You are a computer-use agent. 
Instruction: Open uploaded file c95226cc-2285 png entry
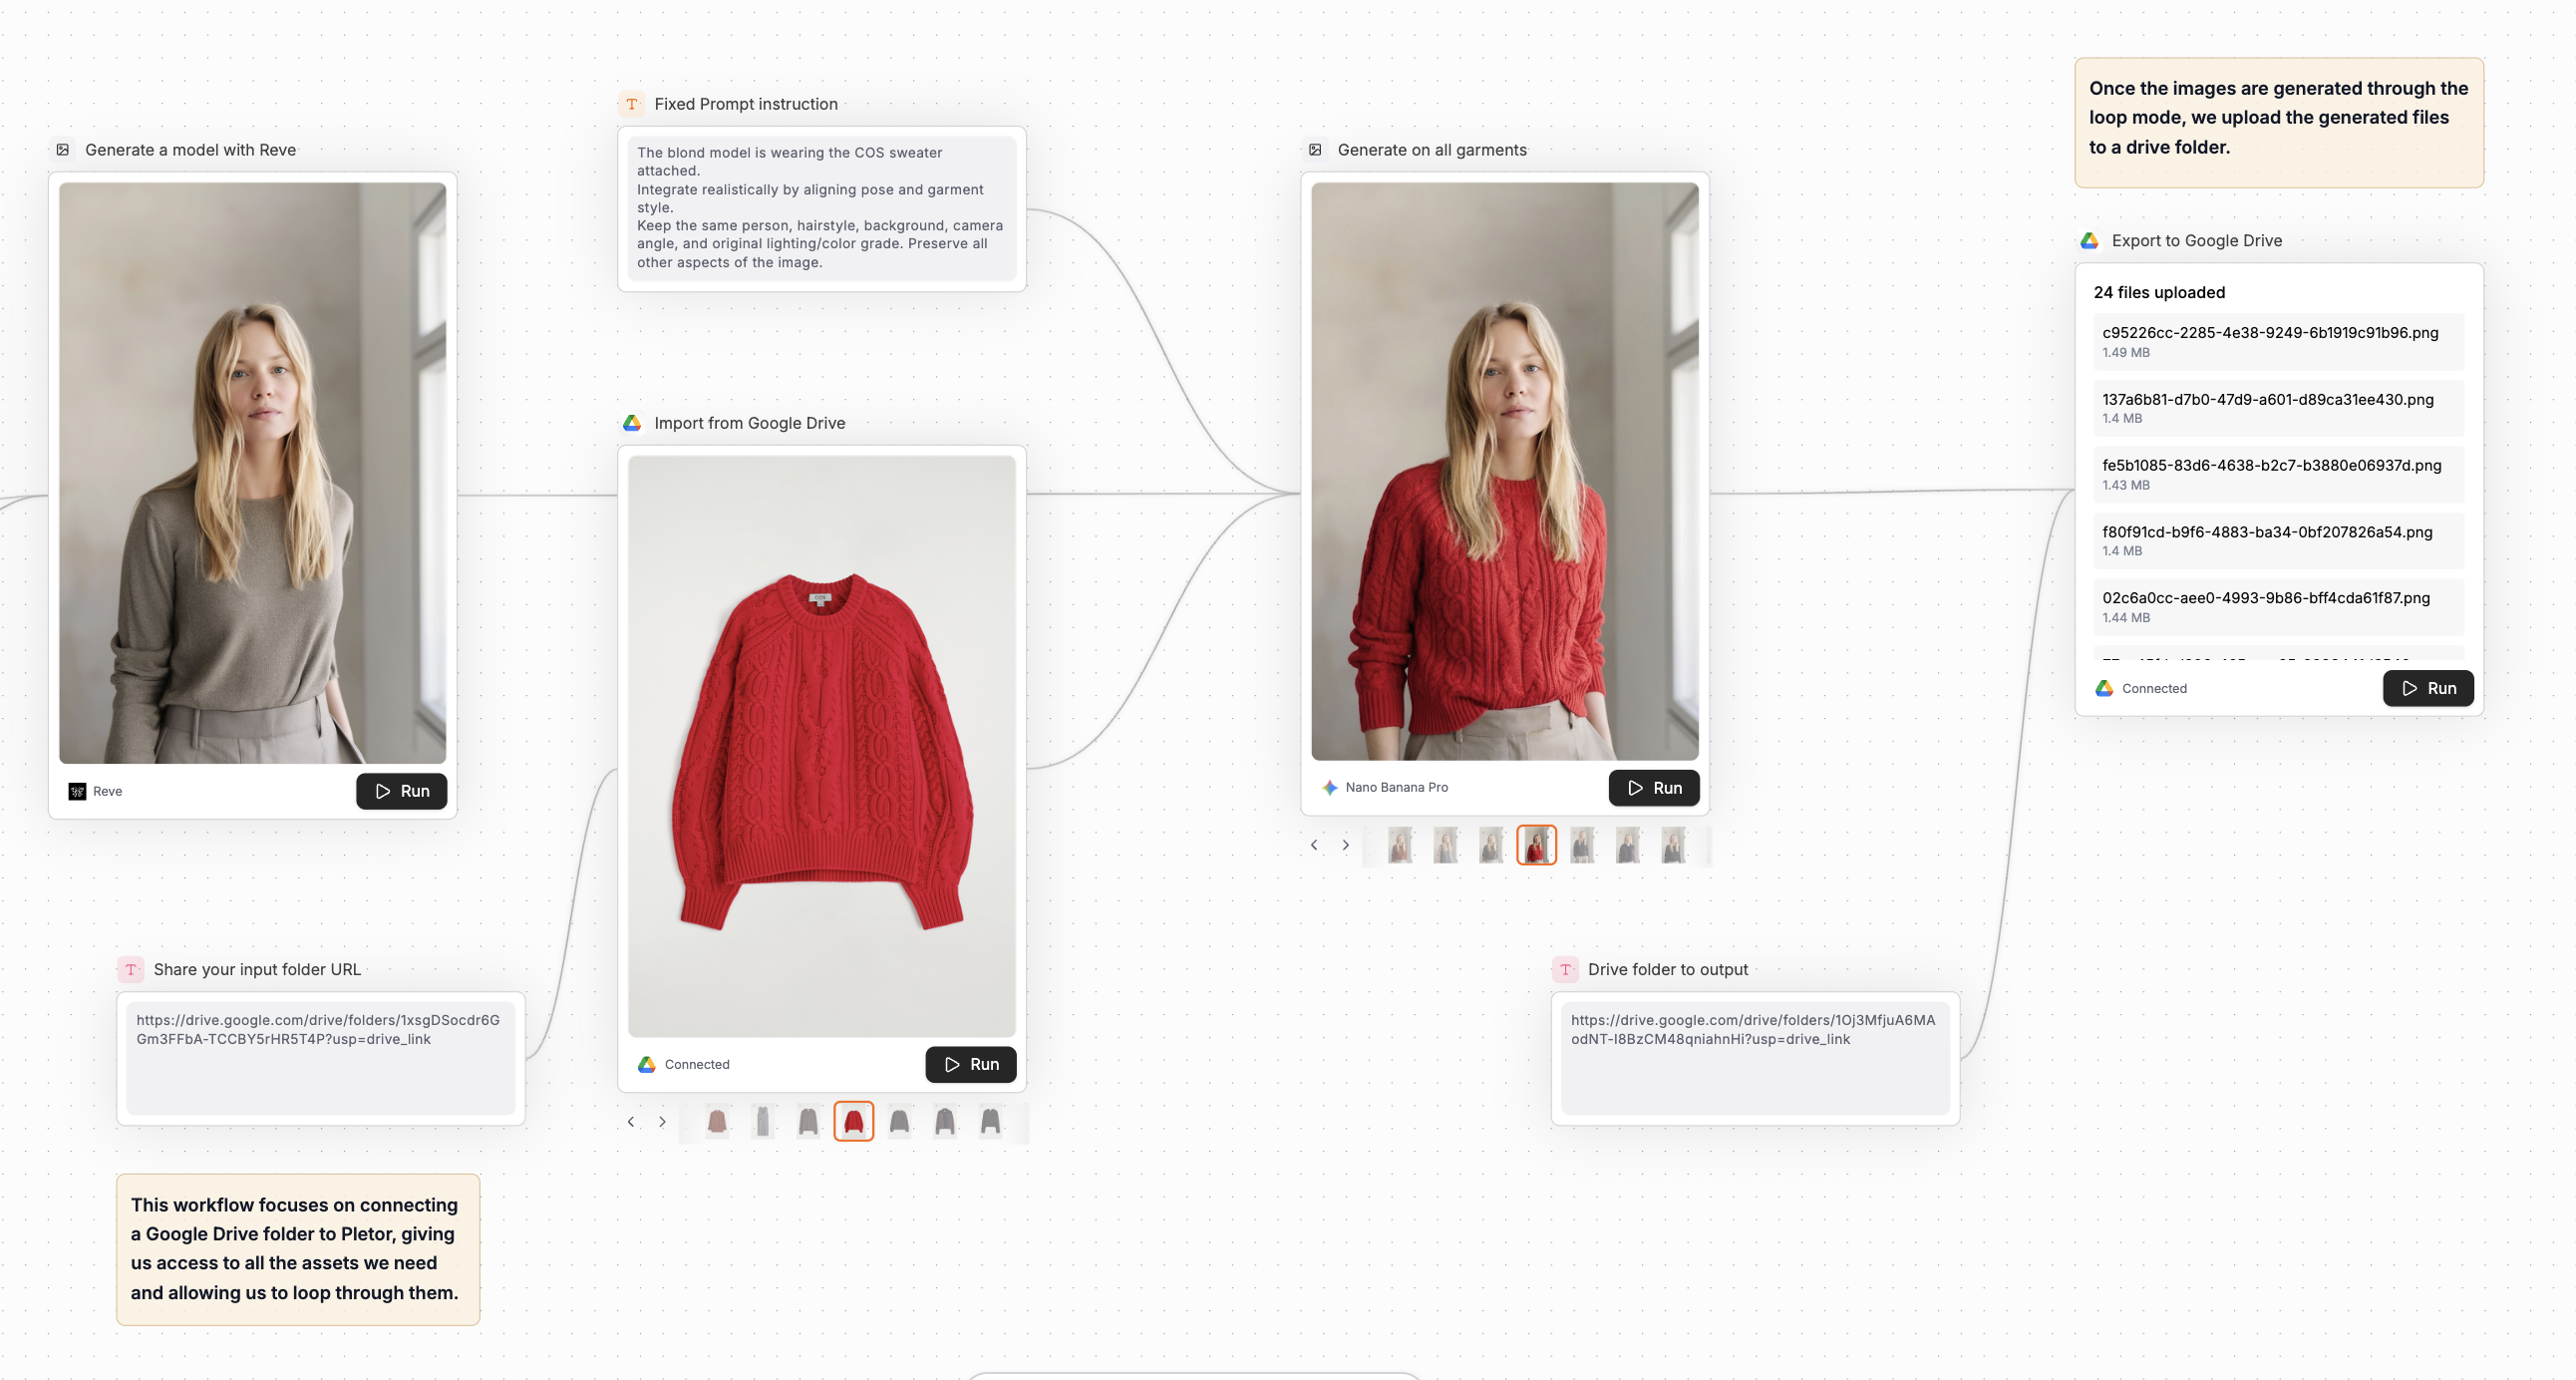point(2277,341)
